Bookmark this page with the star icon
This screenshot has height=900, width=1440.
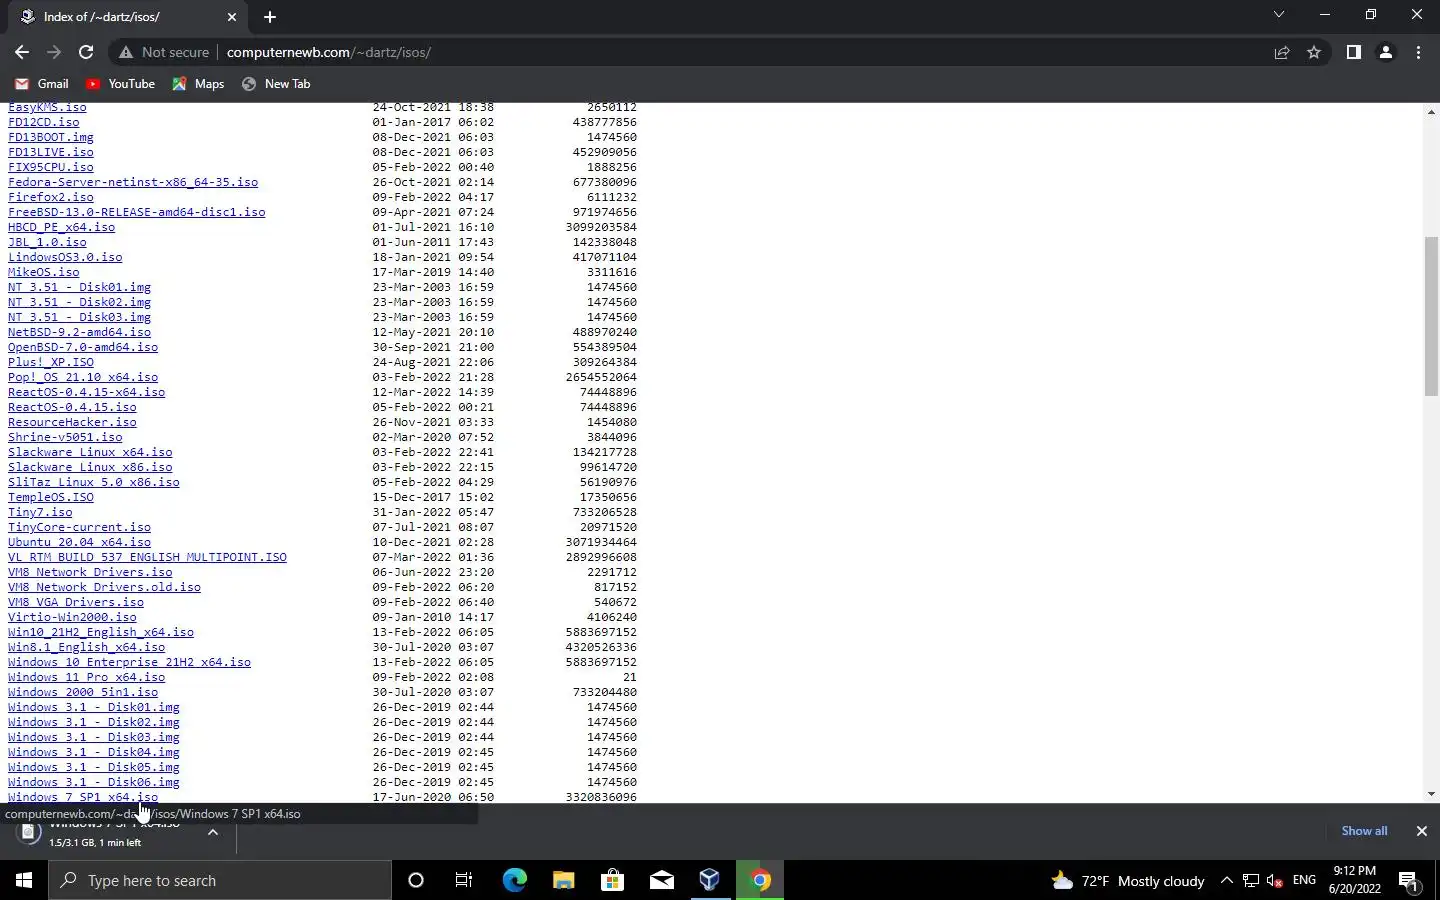(x=1314, y=52)
